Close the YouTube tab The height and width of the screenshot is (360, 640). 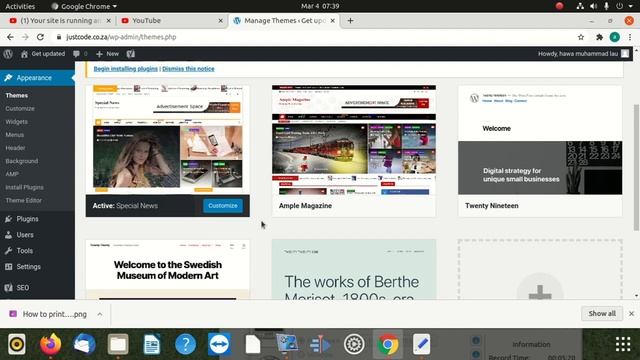click(220, 20)
